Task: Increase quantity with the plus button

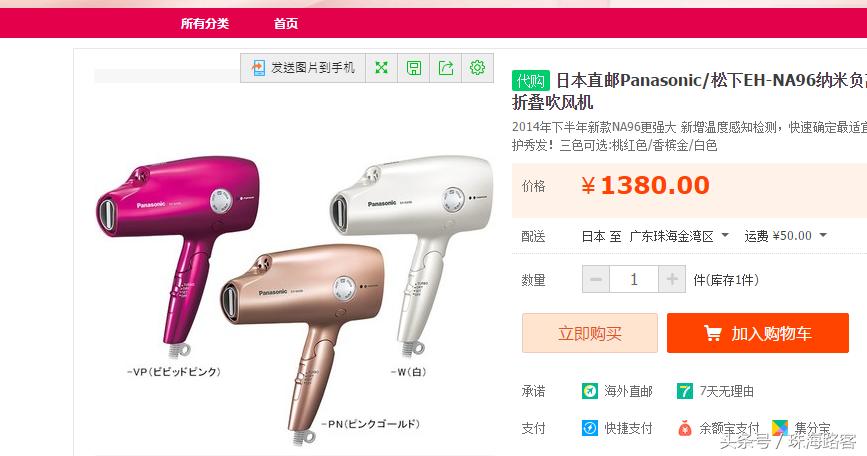Action: pyautogui.click(x=672, y=279)
